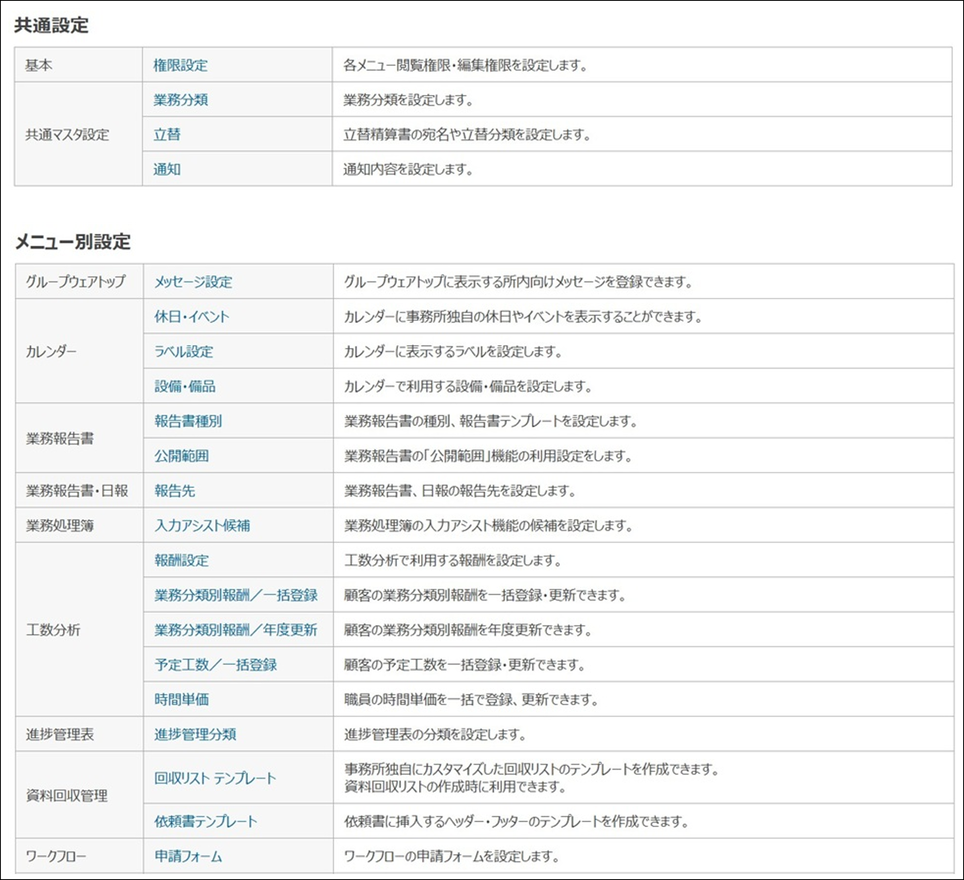Click the 休日・イベント calendar link
The image size is (964, 880).
pyautogui.click(x=192, y=317)
